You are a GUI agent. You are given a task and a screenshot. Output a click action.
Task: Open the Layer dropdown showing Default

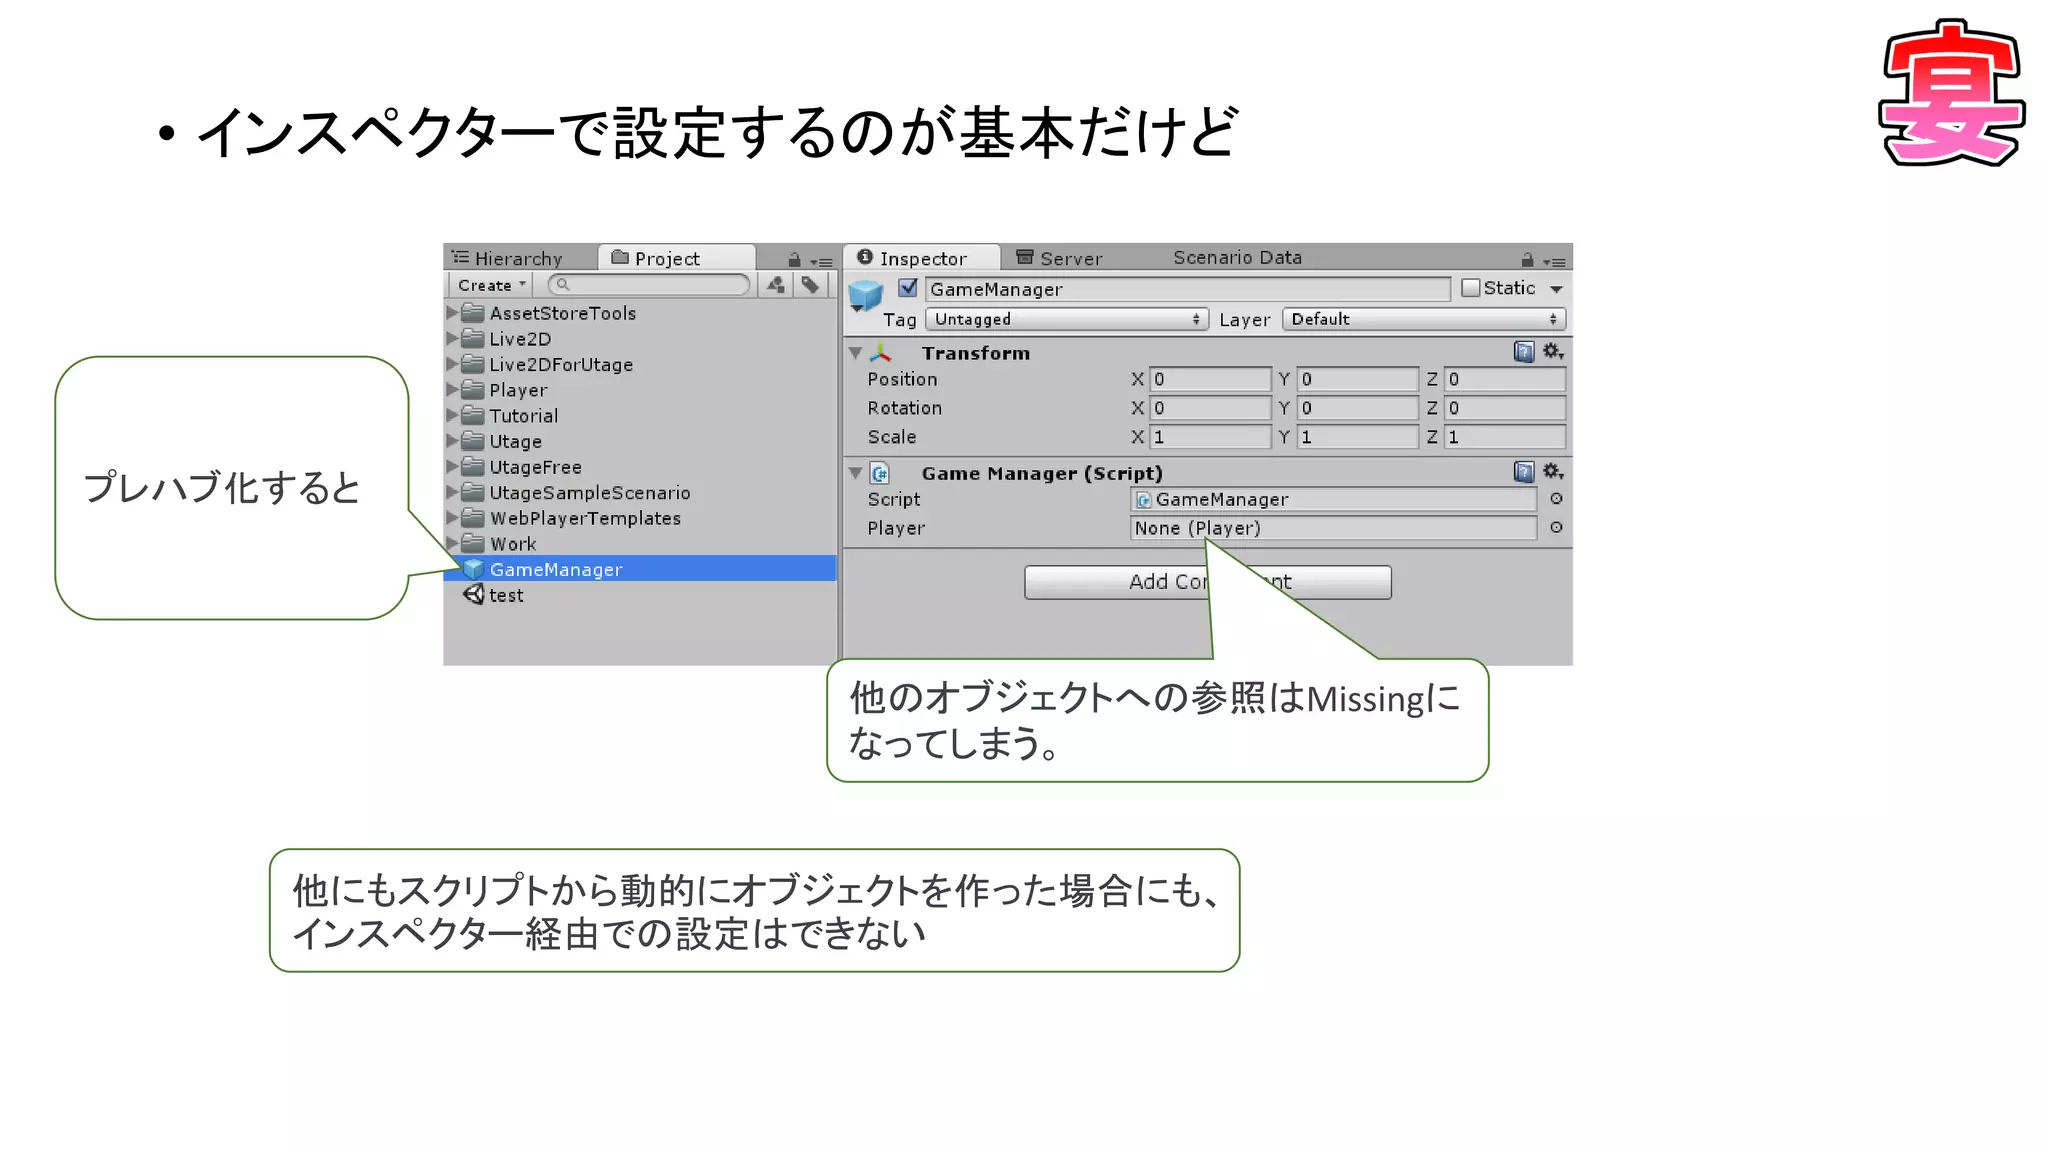click(1424, 319)
